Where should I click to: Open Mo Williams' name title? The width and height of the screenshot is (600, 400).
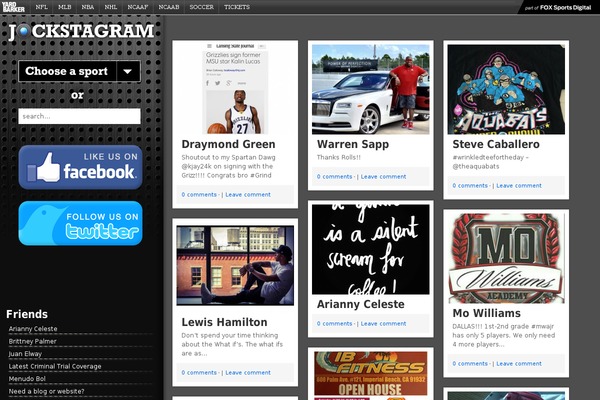pos(486,313)
